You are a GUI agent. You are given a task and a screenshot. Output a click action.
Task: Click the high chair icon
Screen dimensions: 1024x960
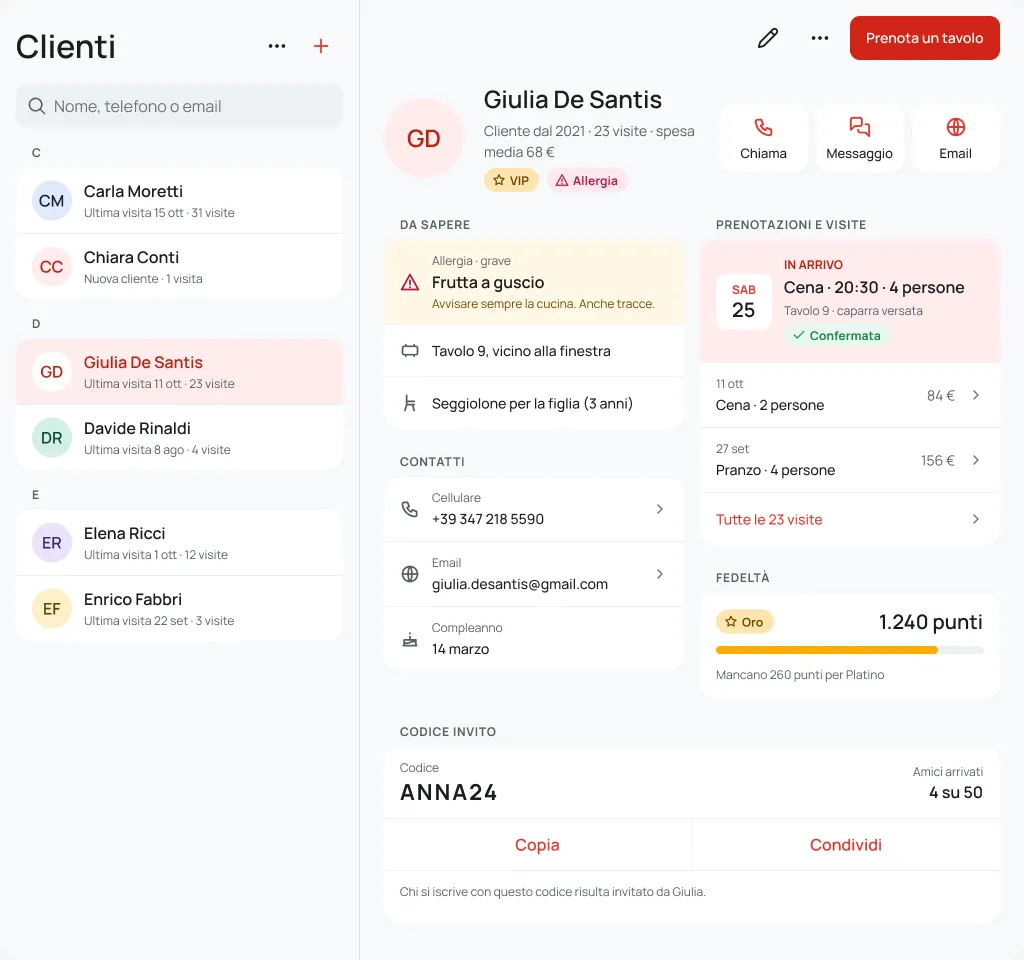pyautogui.click(x=410, y=404)
